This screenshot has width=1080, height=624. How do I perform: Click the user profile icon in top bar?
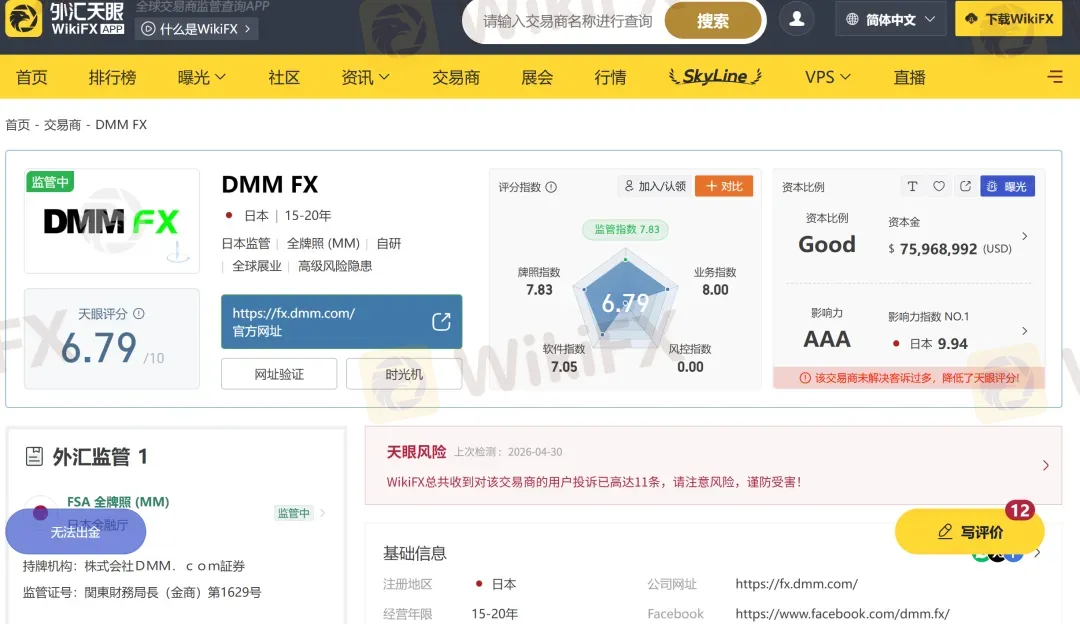(796, 18)
